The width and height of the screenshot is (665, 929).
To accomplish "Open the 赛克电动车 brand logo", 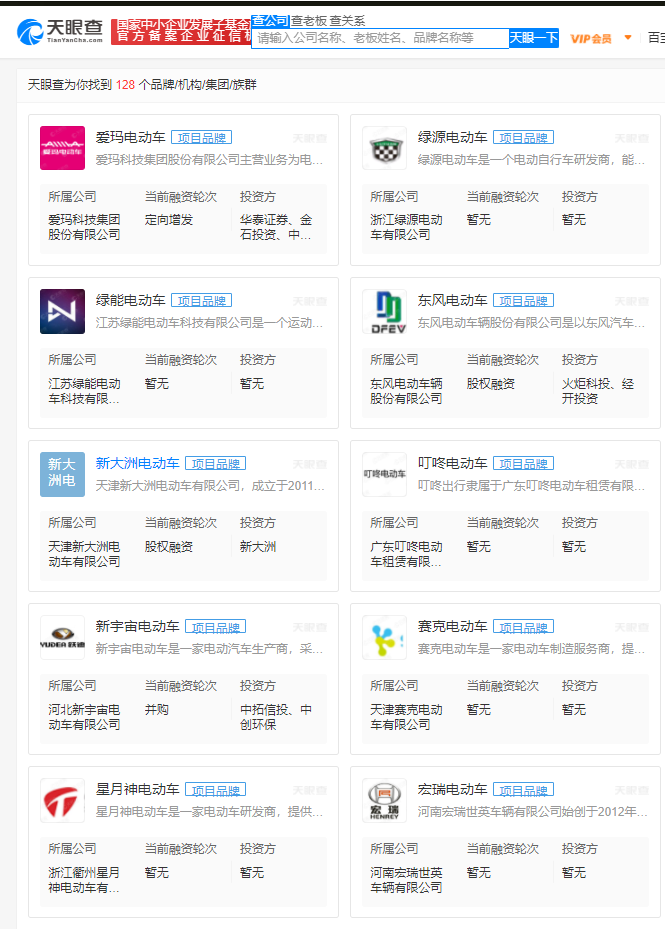I will coord(384,638).
